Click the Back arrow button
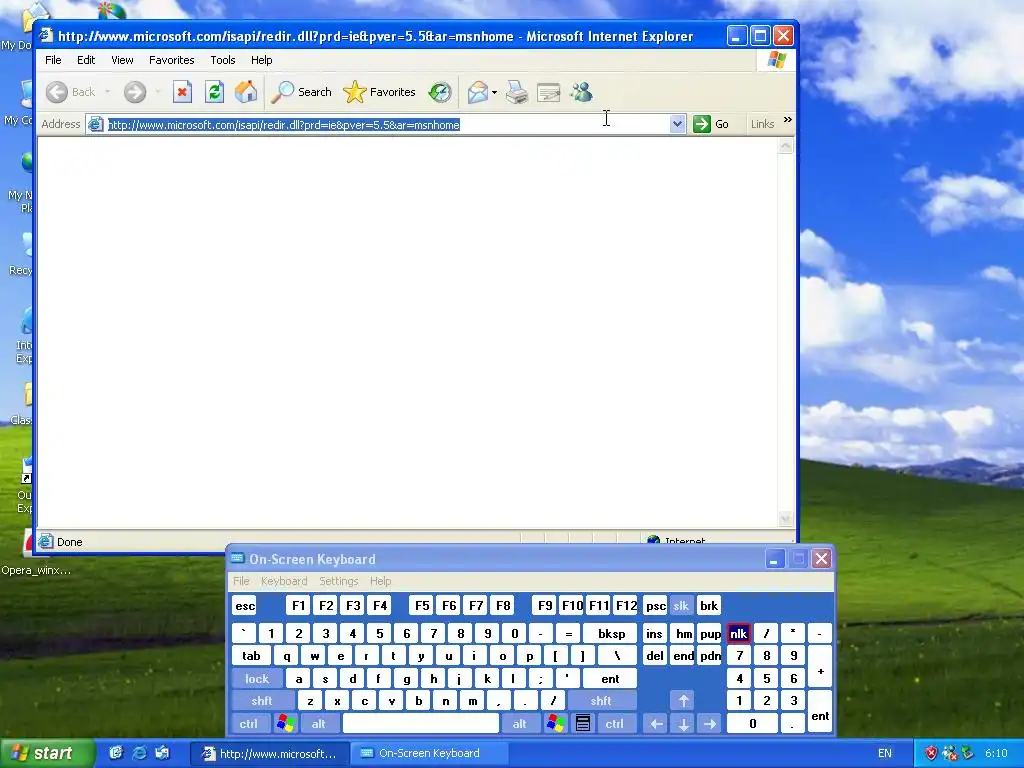Viewport: 1024px width, 768px height. click(x=71, y=92)
